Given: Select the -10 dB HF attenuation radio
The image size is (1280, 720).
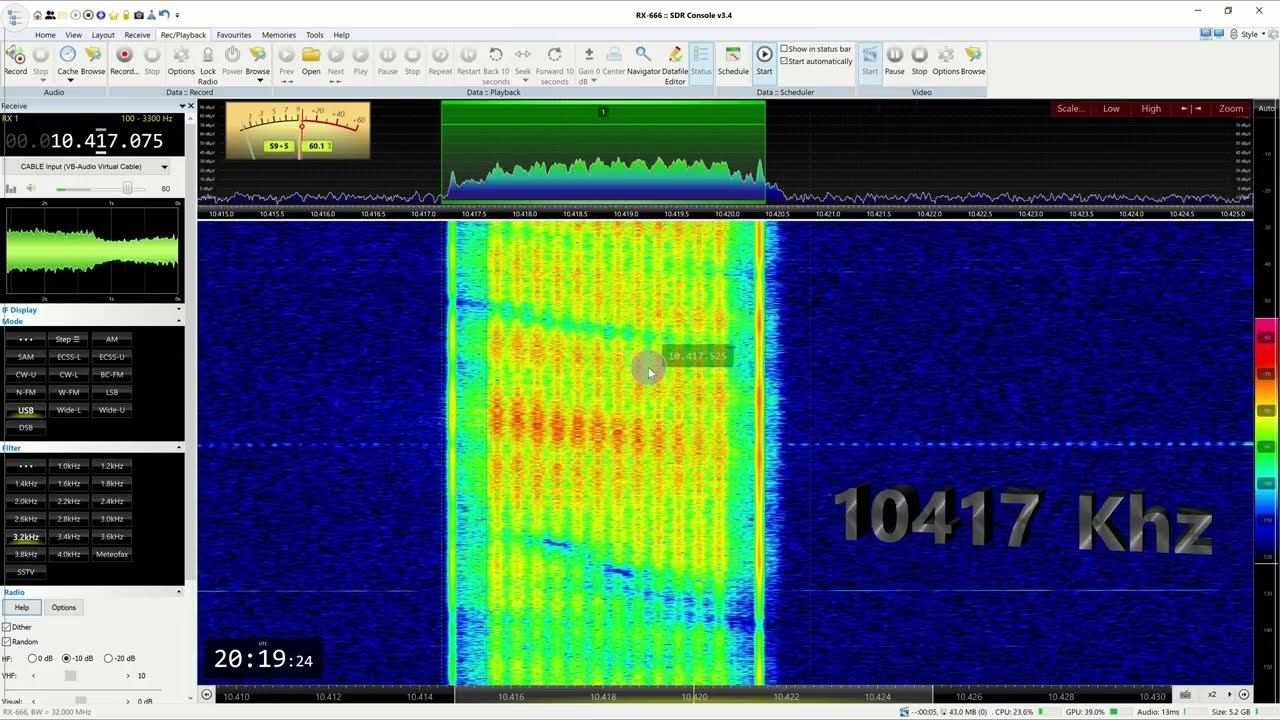Looking at the screenshot, I should tap(66, 658).
